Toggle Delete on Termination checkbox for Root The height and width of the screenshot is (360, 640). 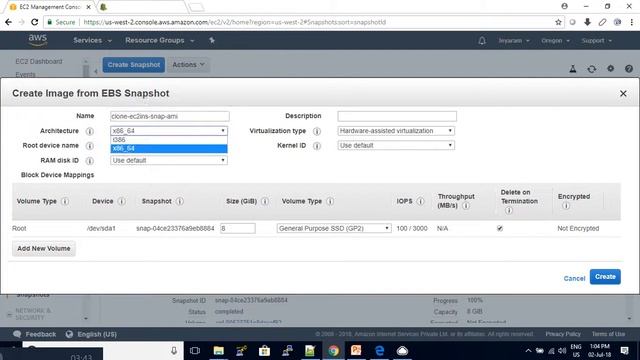pyautogui.click(x=500, y=228)
